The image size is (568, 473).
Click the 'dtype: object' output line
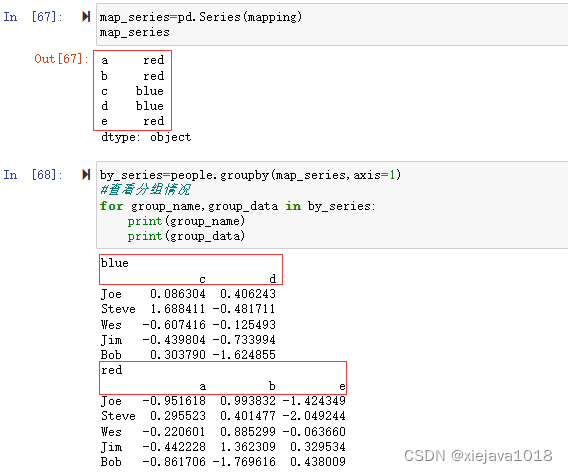[x=146, y=137]
